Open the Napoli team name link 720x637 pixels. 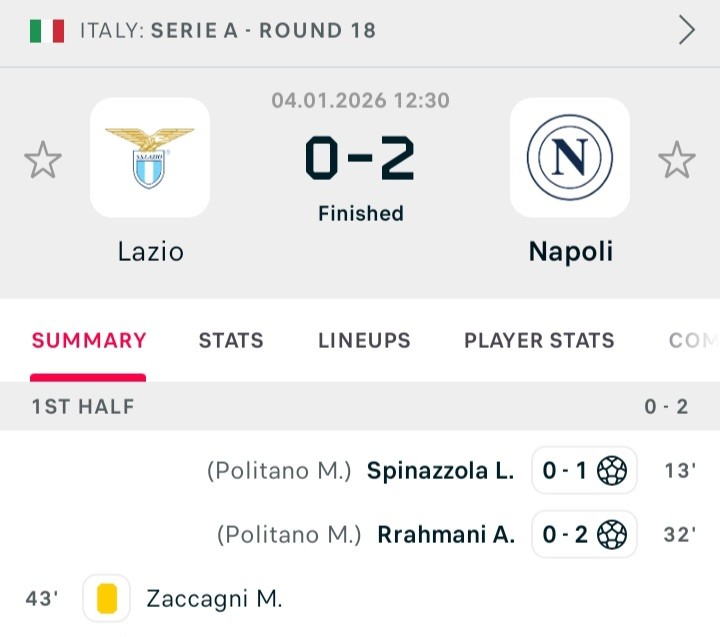(x=570, y=251)
